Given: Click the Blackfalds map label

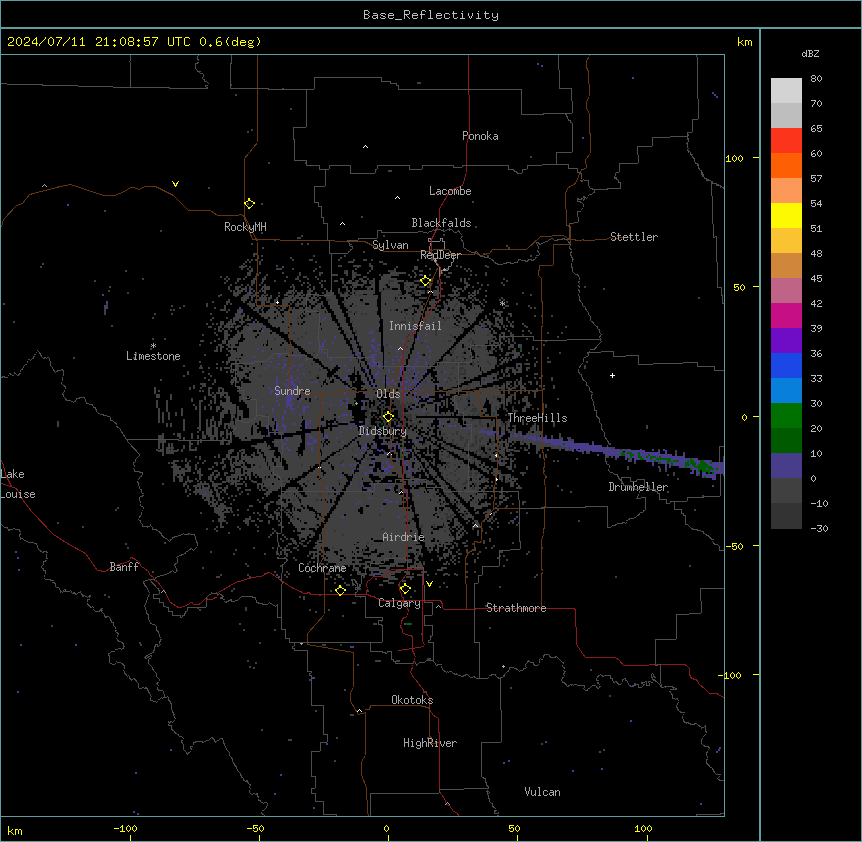Looking at the screenshot, I should [441, 223].
